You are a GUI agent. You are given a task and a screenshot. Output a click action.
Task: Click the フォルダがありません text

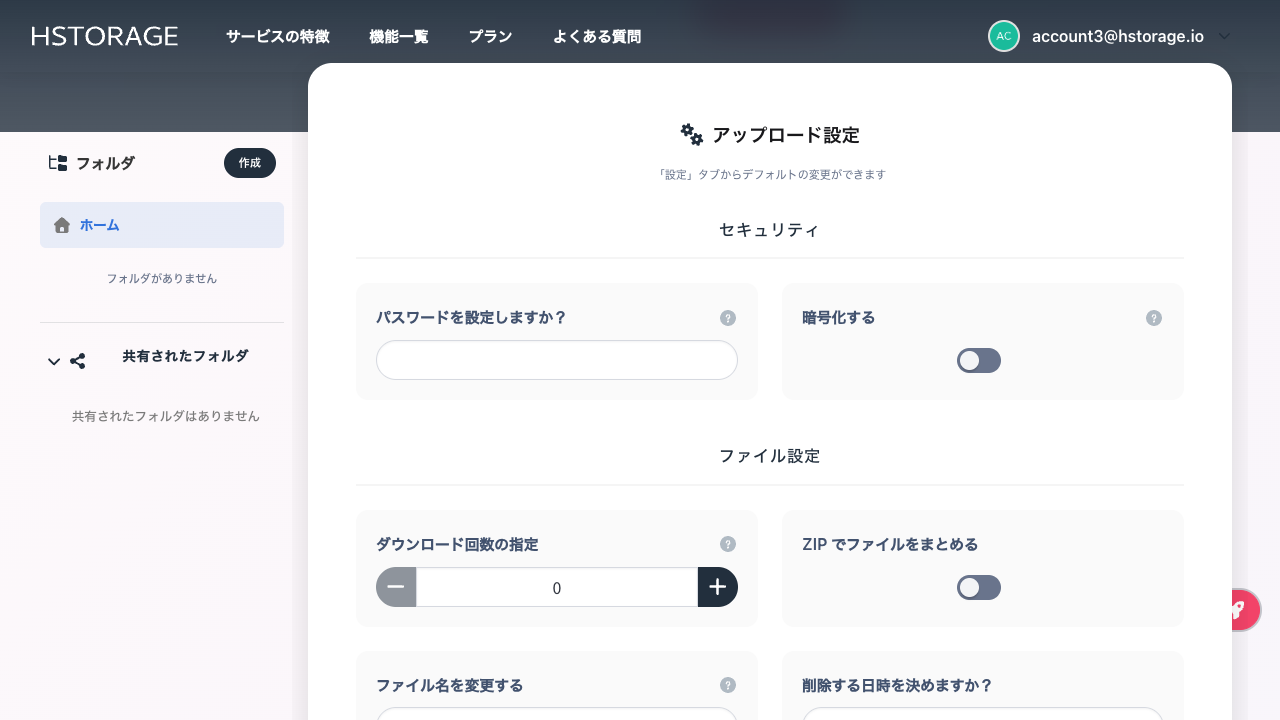162,279
